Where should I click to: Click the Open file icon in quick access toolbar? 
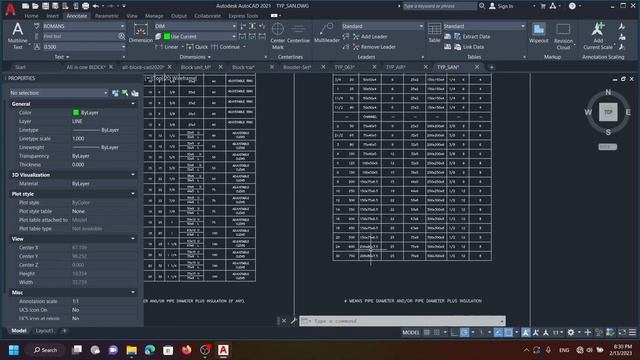tap(35, 6)
